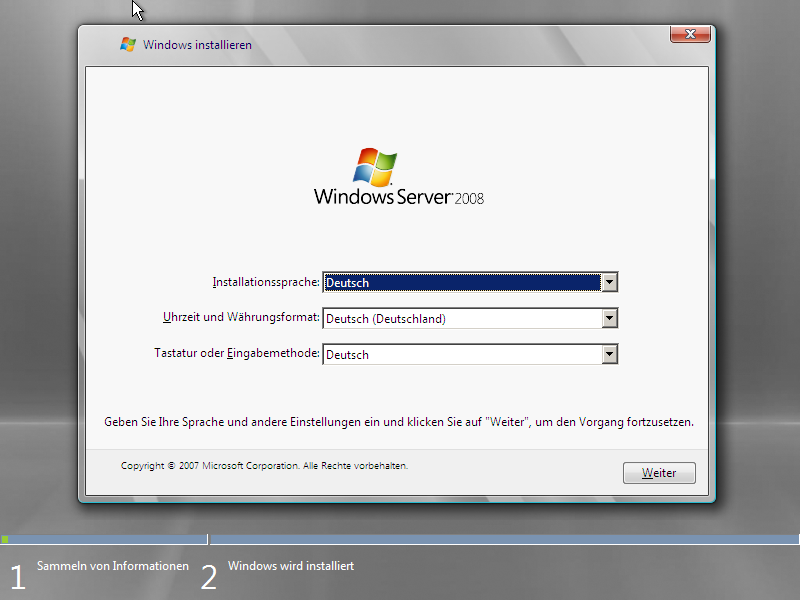Click the Deutsch (Deutschland) format field
This screenshot has width=800, height=600.
point(461,319)
